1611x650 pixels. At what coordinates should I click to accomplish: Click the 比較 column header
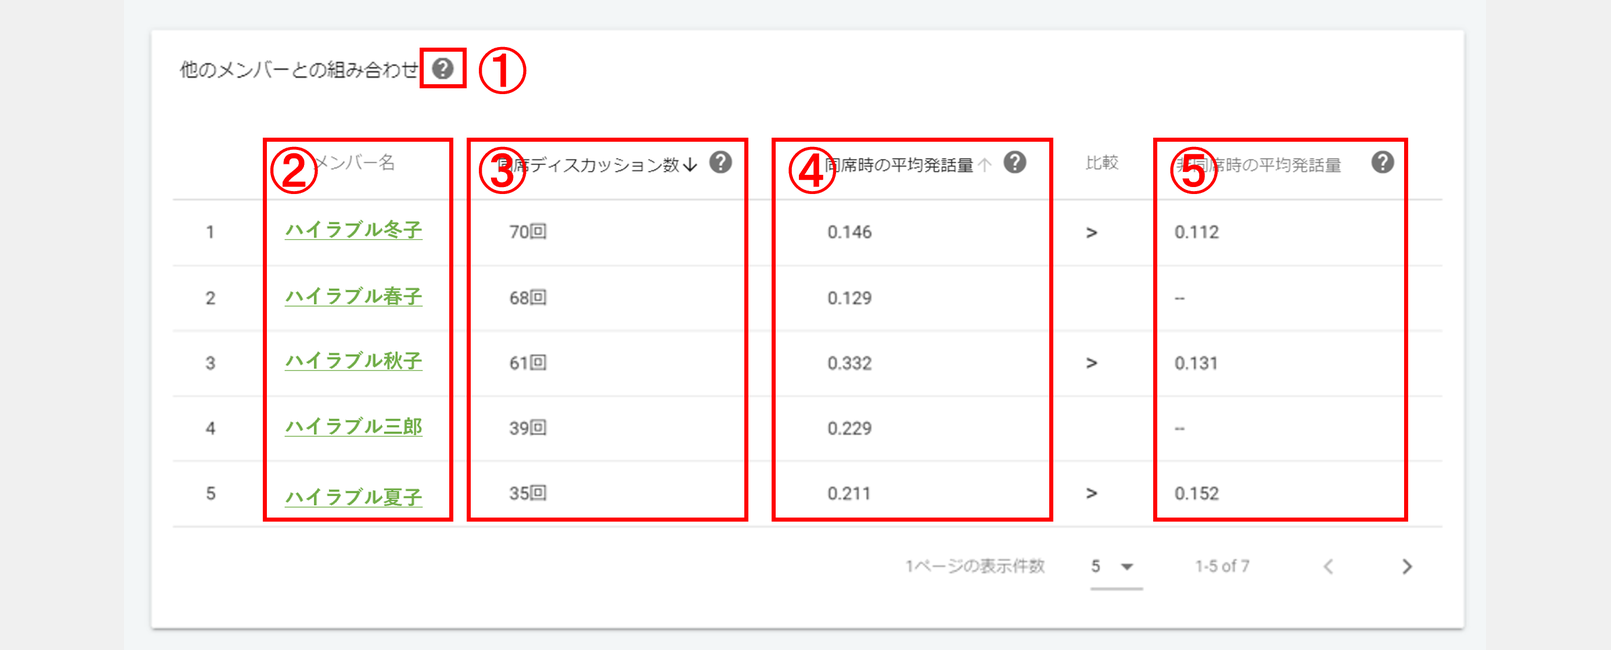point(1101,163)
